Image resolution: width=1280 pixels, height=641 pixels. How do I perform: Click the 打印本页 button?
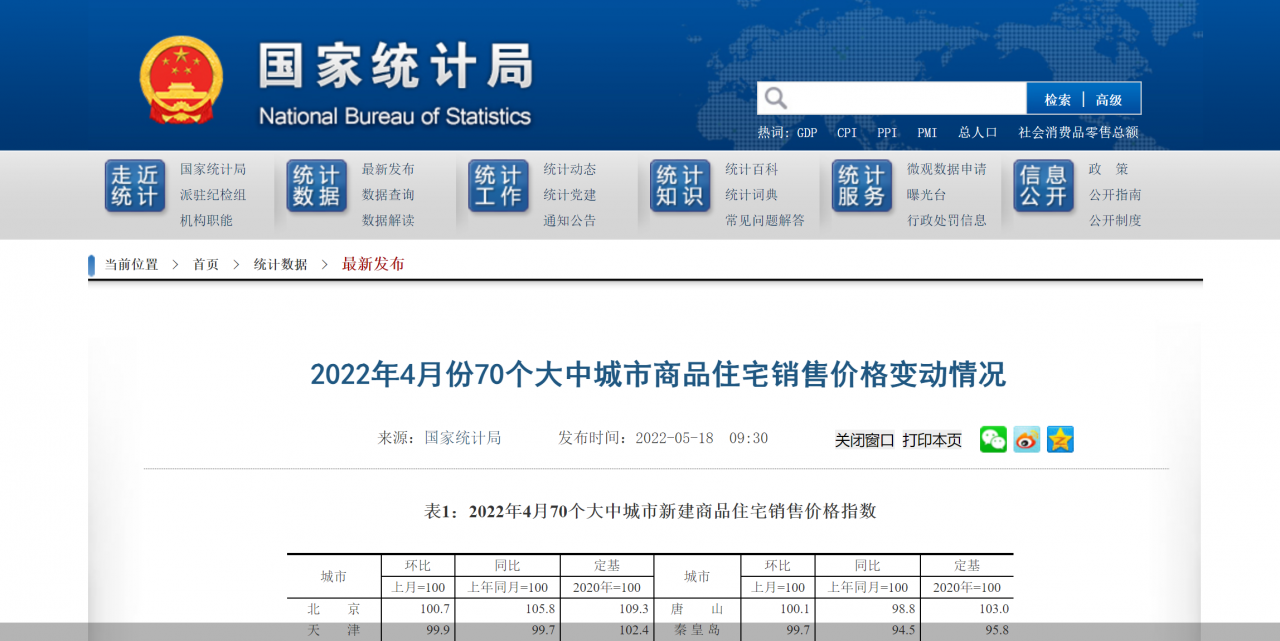(932, 440)
